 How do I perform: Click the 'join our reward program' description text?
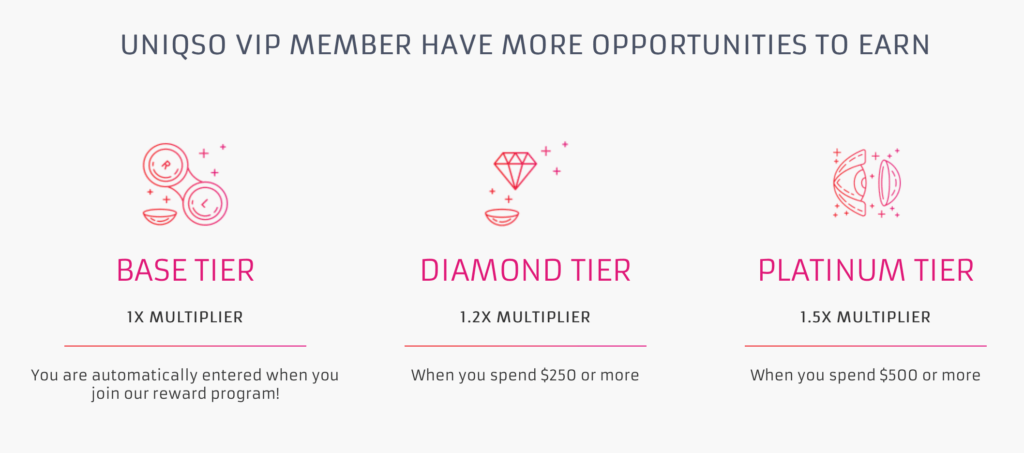[x=185, y=385]
